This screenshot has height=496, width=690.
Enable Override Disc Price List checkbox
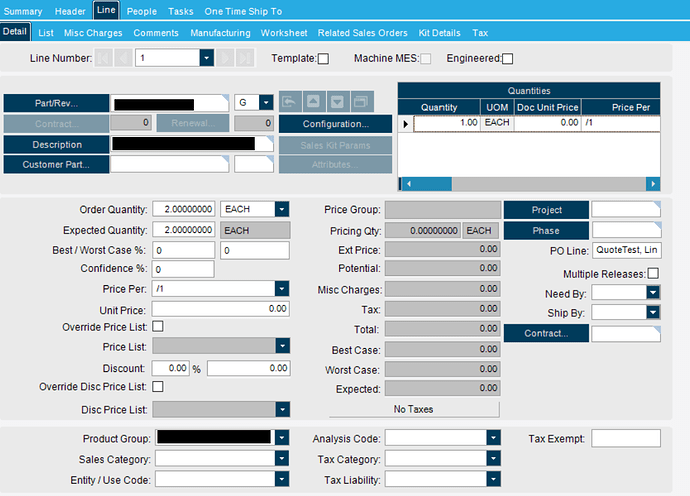(x=158, y=386)
